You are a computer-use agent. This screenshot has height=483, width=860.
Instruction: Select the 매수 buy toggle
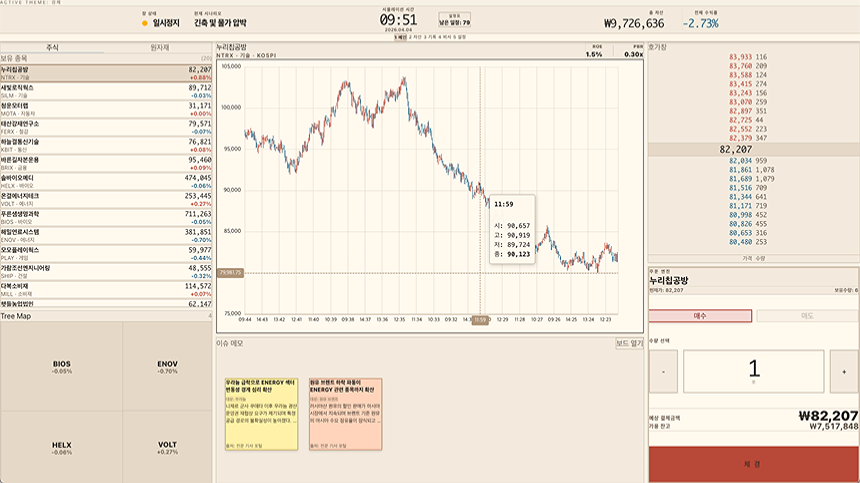(x=700, y=316)
